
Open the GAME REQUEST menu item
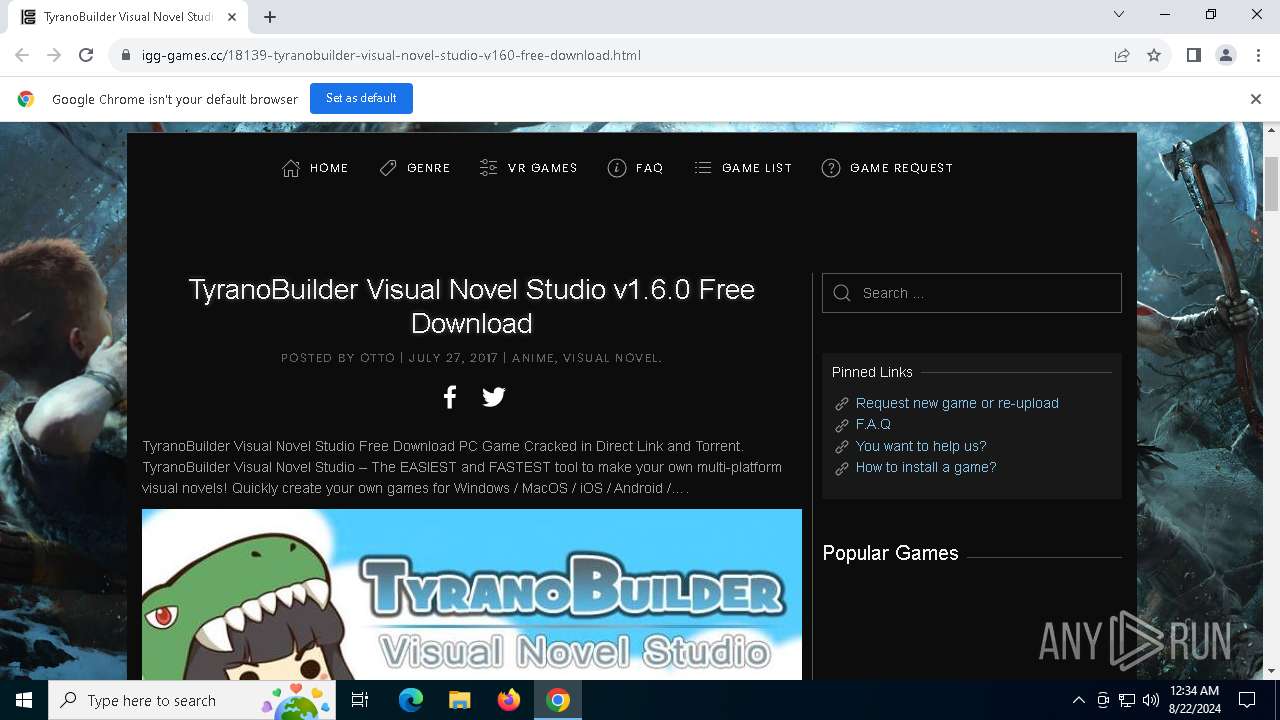pos(887,168)
